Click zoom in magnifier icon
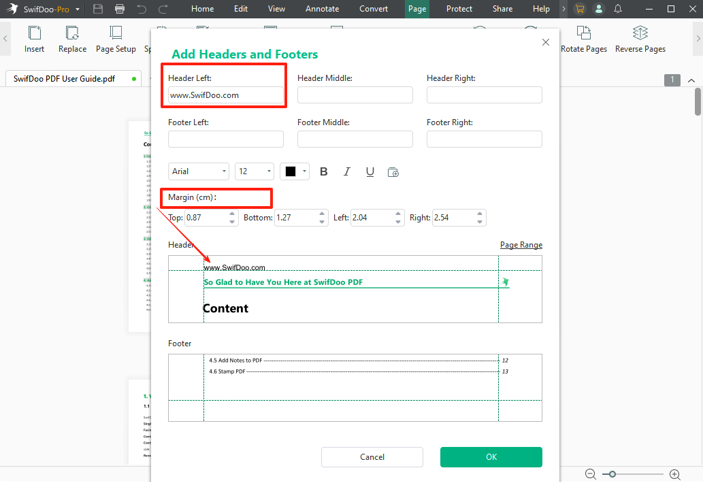The image size is (703, 482). click(x=675, y=474)
